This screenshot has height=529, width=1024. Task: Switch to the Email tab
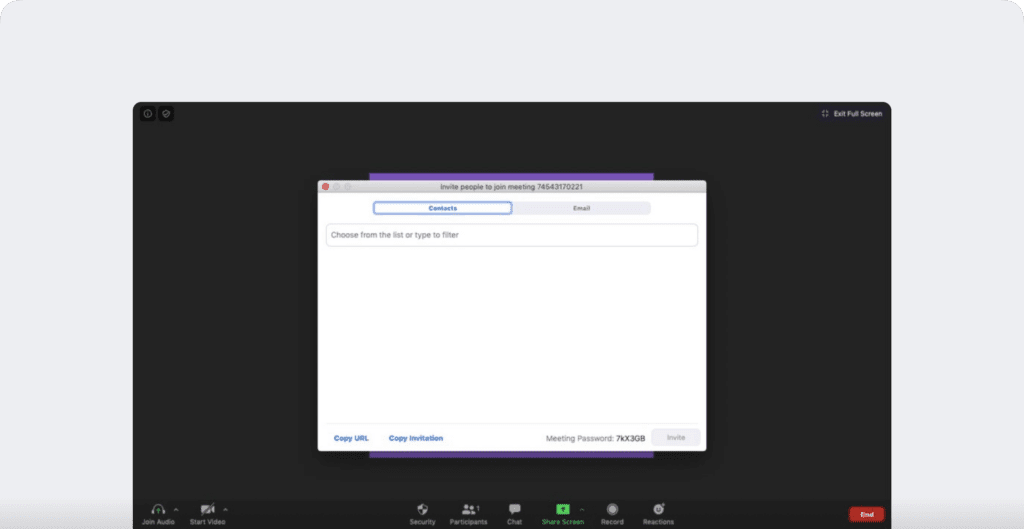point(581,208)
